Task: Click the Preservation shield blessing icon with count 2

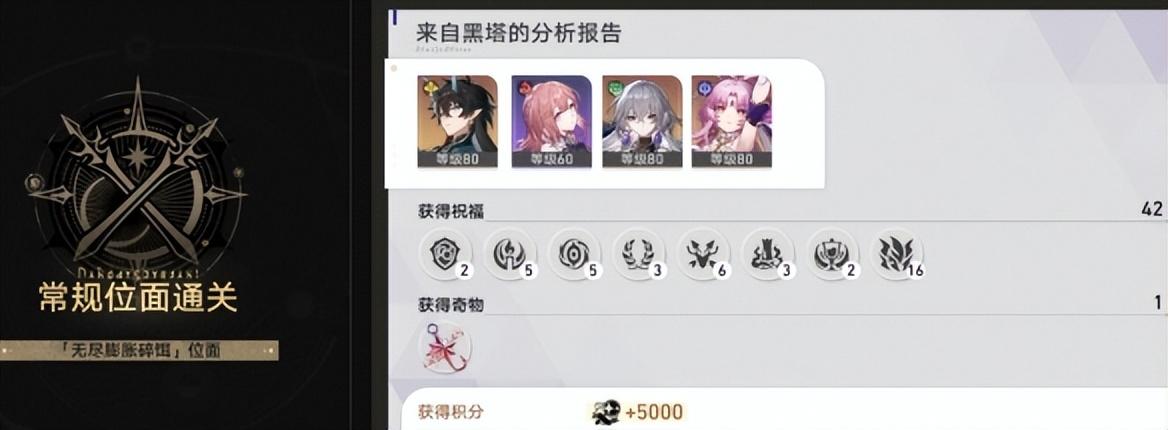Action: coord(445,254)
